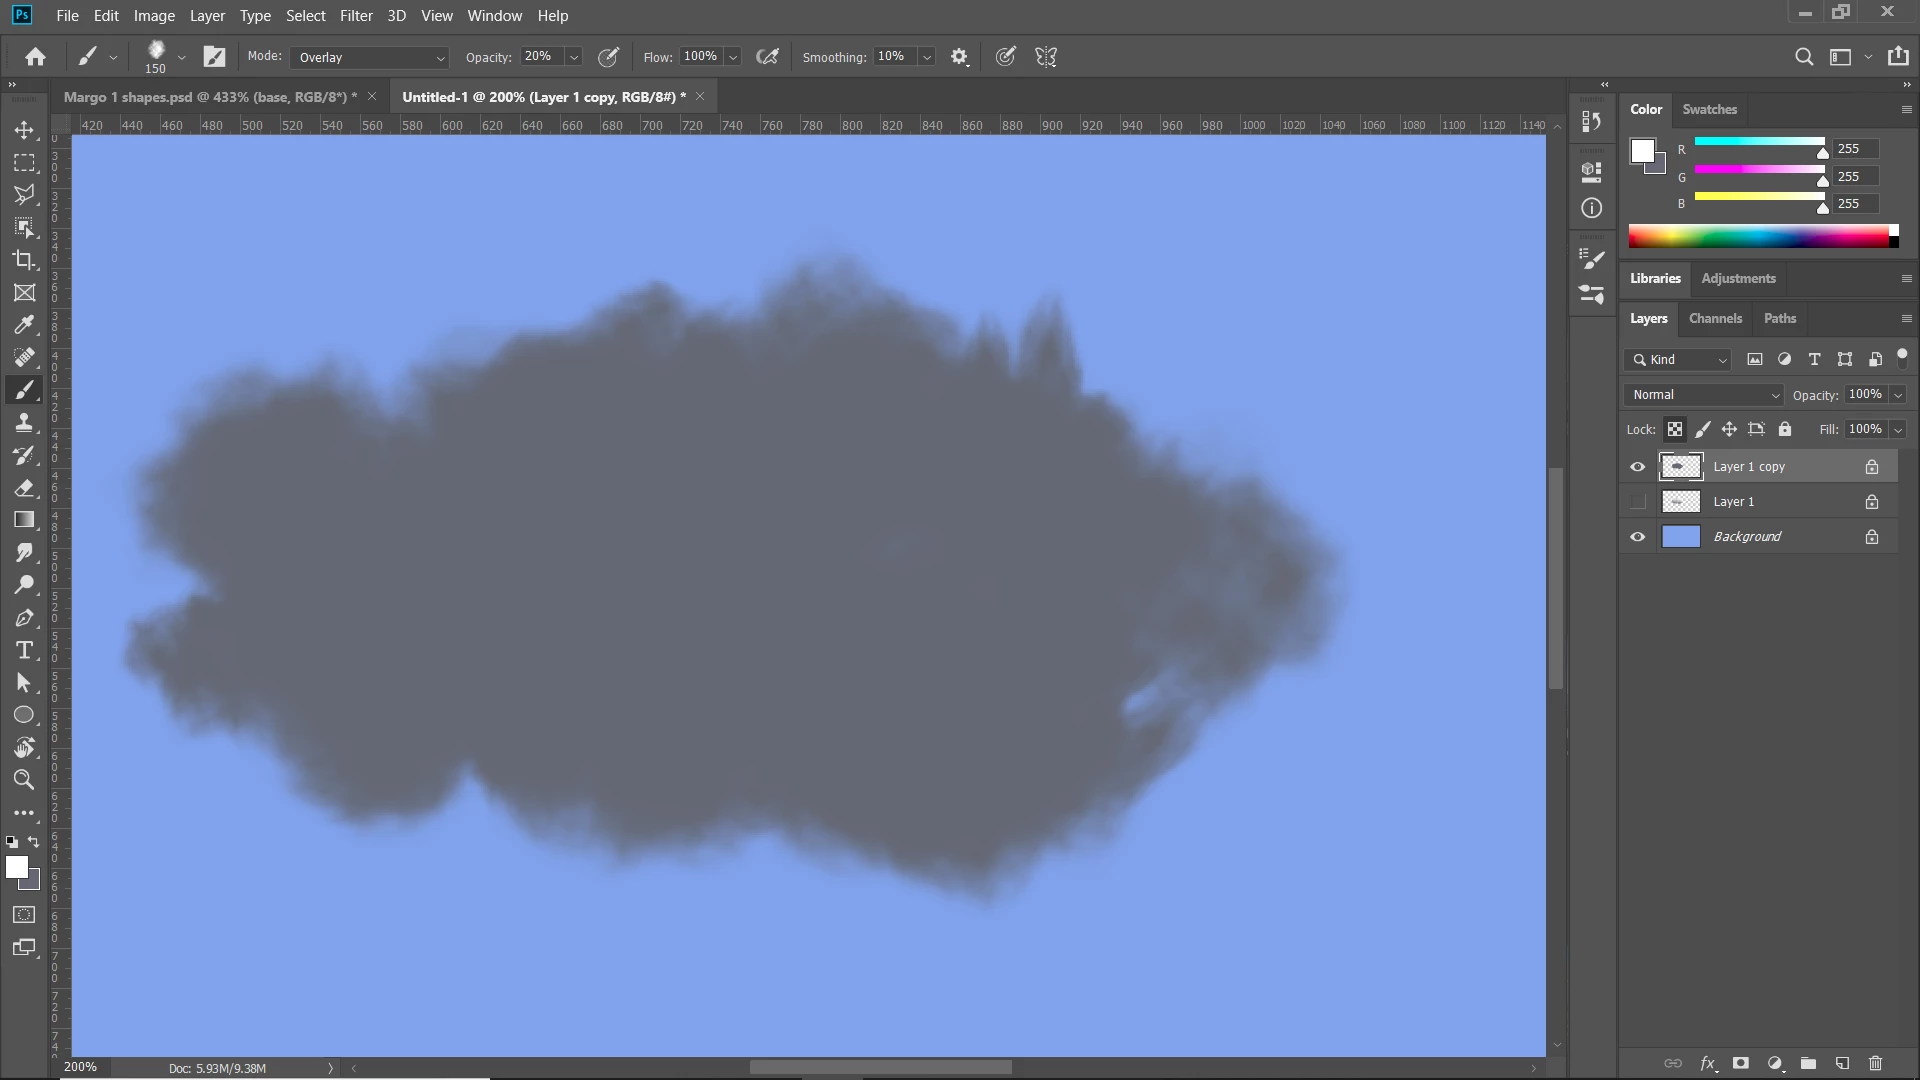Select the Eyedropper tool

point(24,325)
